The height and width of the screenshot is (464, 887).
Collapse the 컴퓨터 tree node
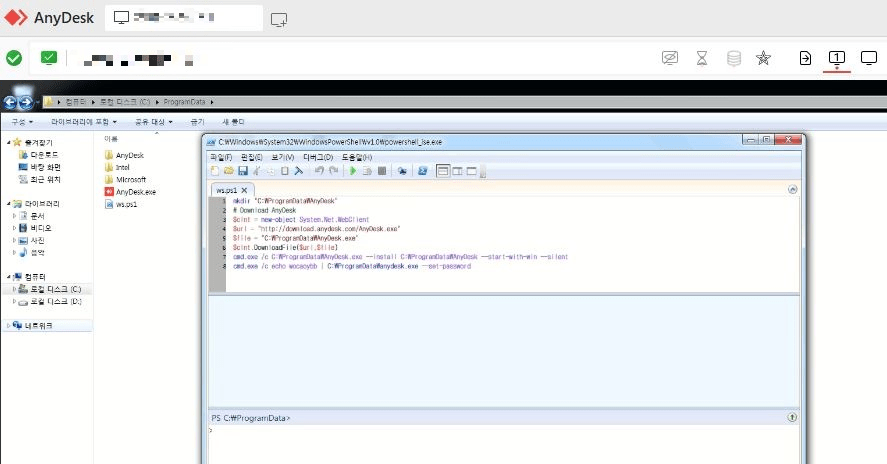(x=8, y=277)
